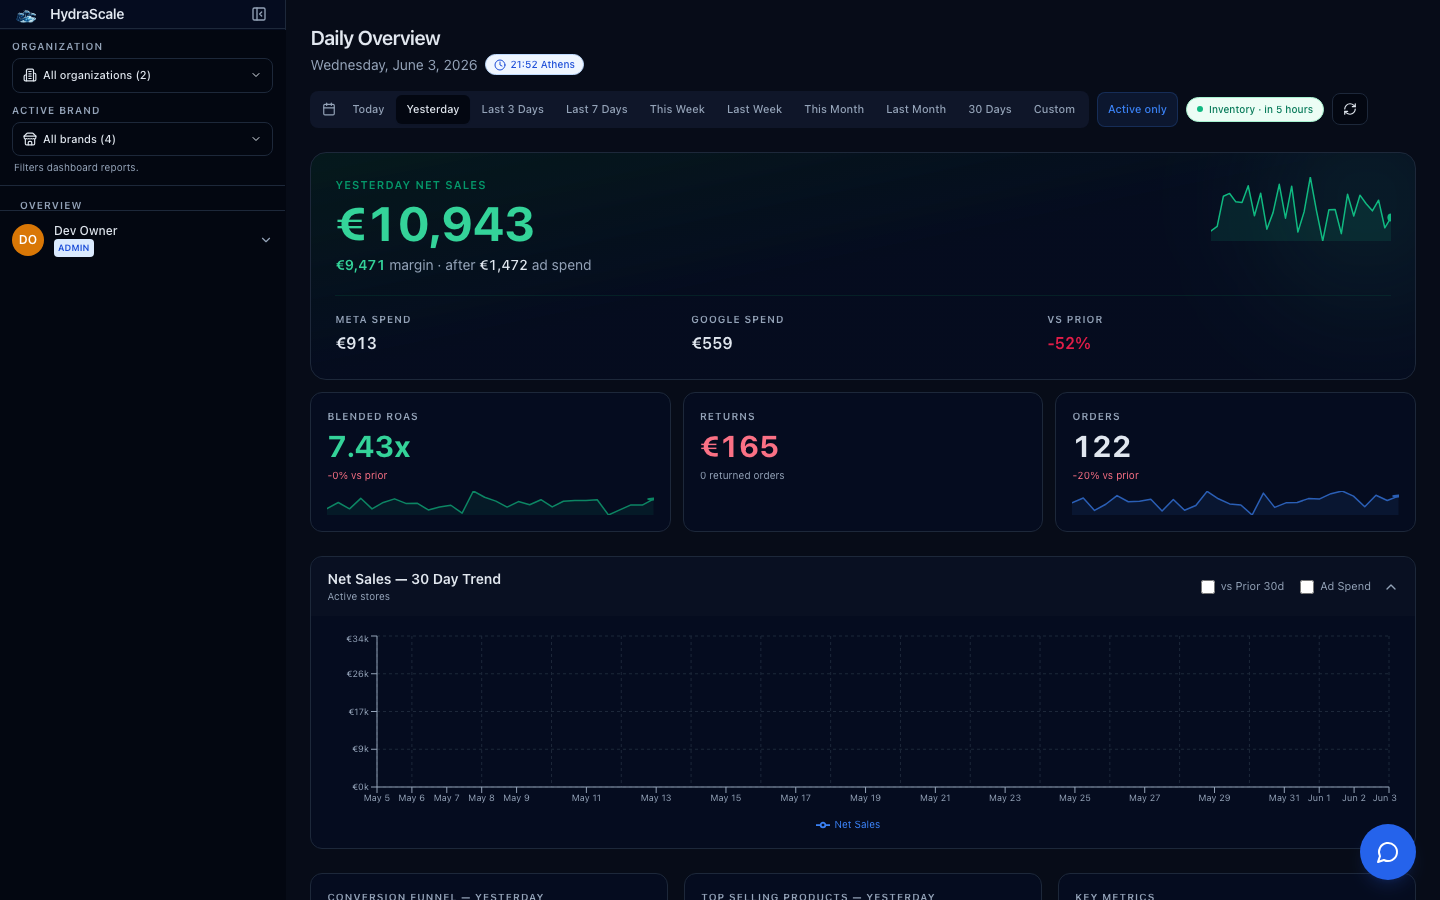Click the Google Spend €559 value
This screenshot has width=1440, height=900.
[712, 343]
